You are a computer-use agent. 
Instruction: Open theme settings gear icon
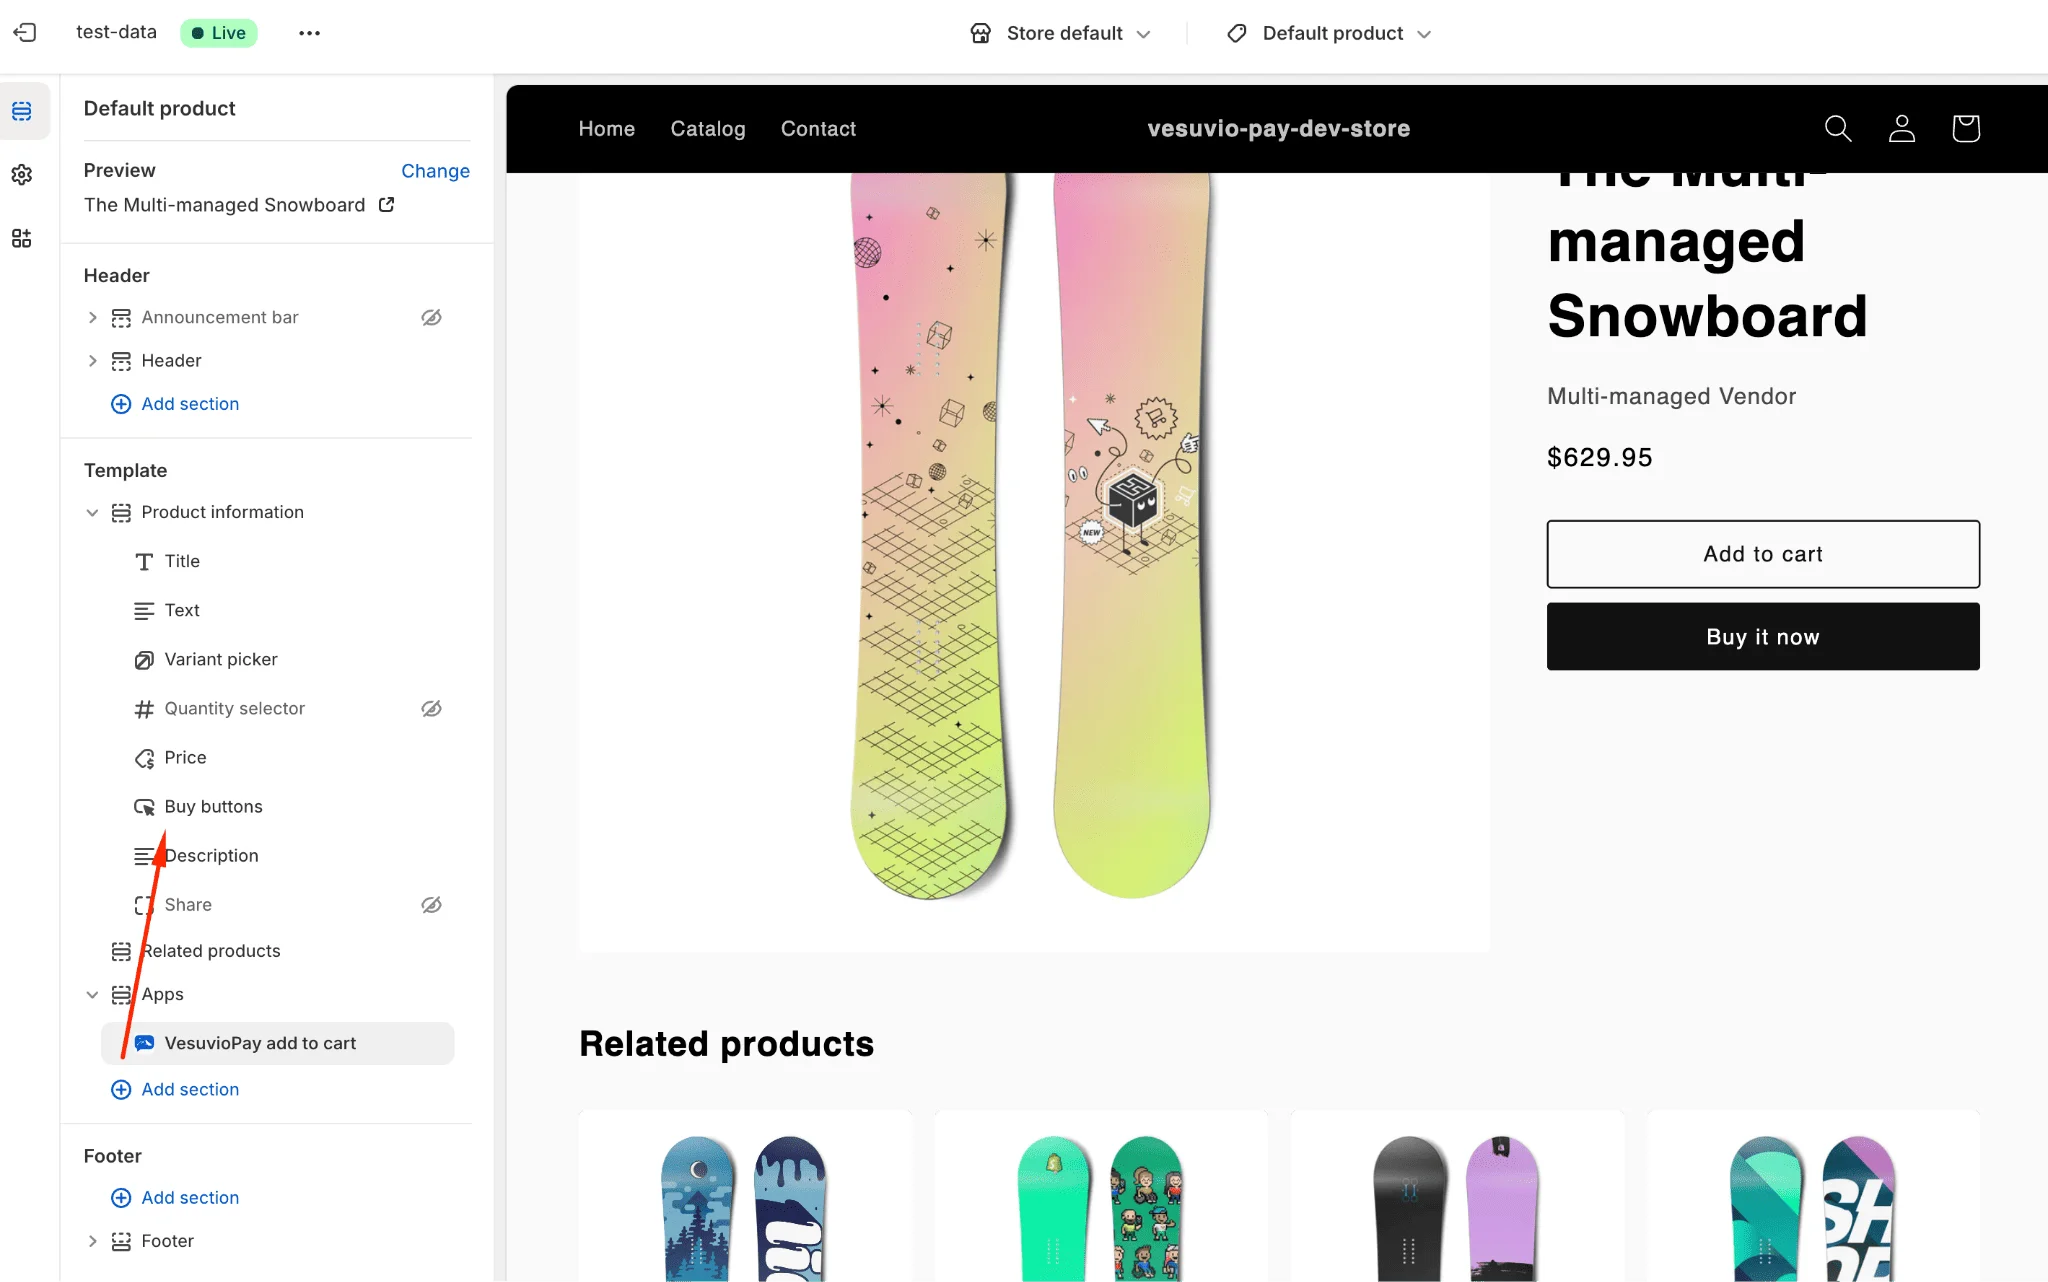coord(22,175)
